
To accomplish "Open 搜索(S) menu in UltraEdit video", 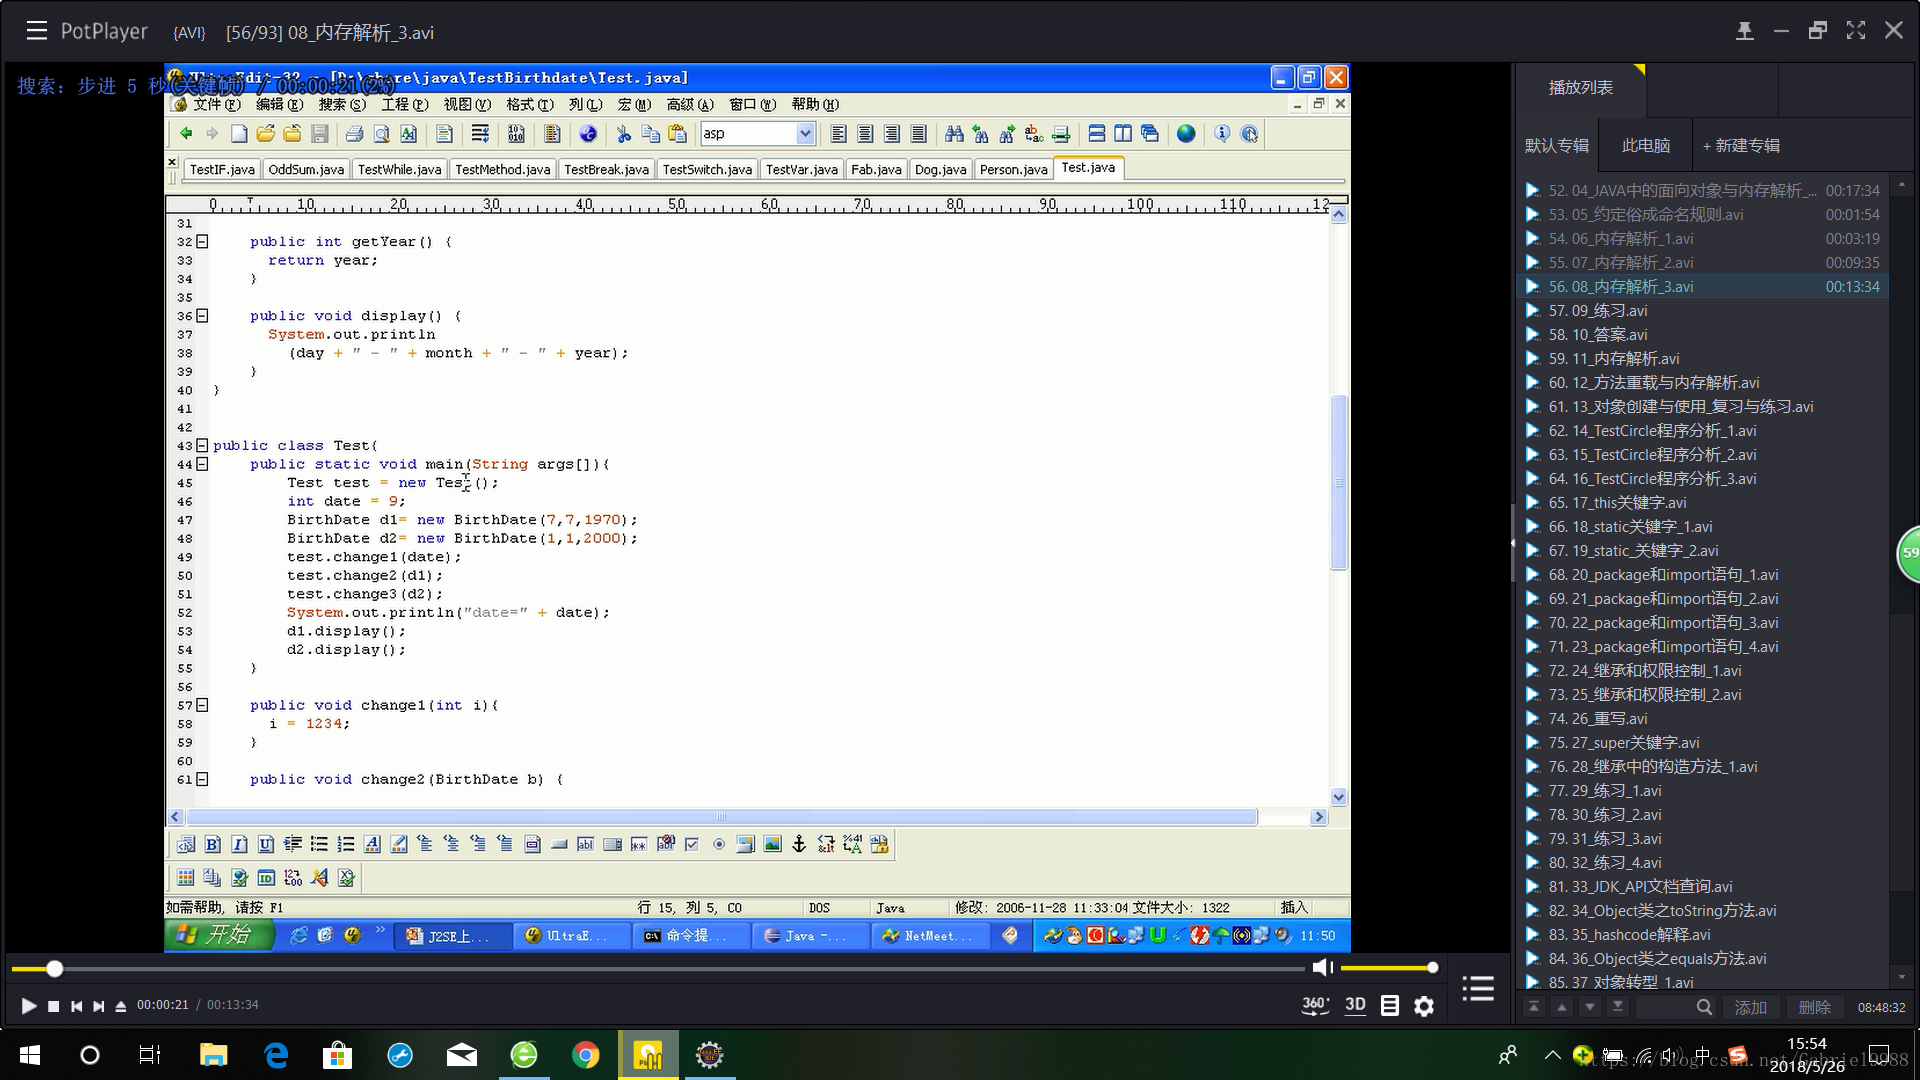I will click(342, 104).
